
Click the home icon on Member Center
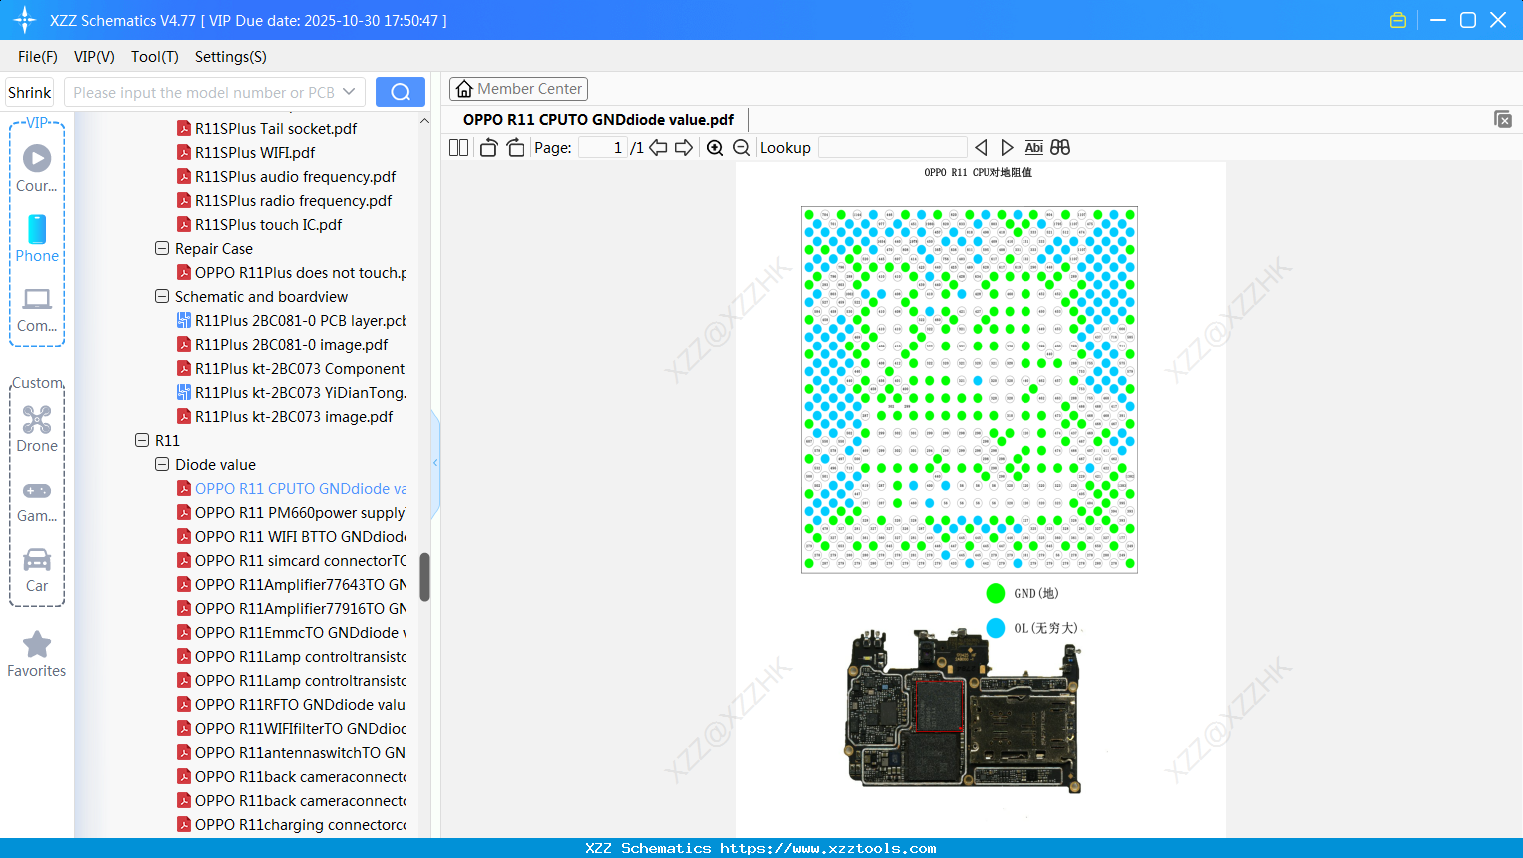(464, 89)
